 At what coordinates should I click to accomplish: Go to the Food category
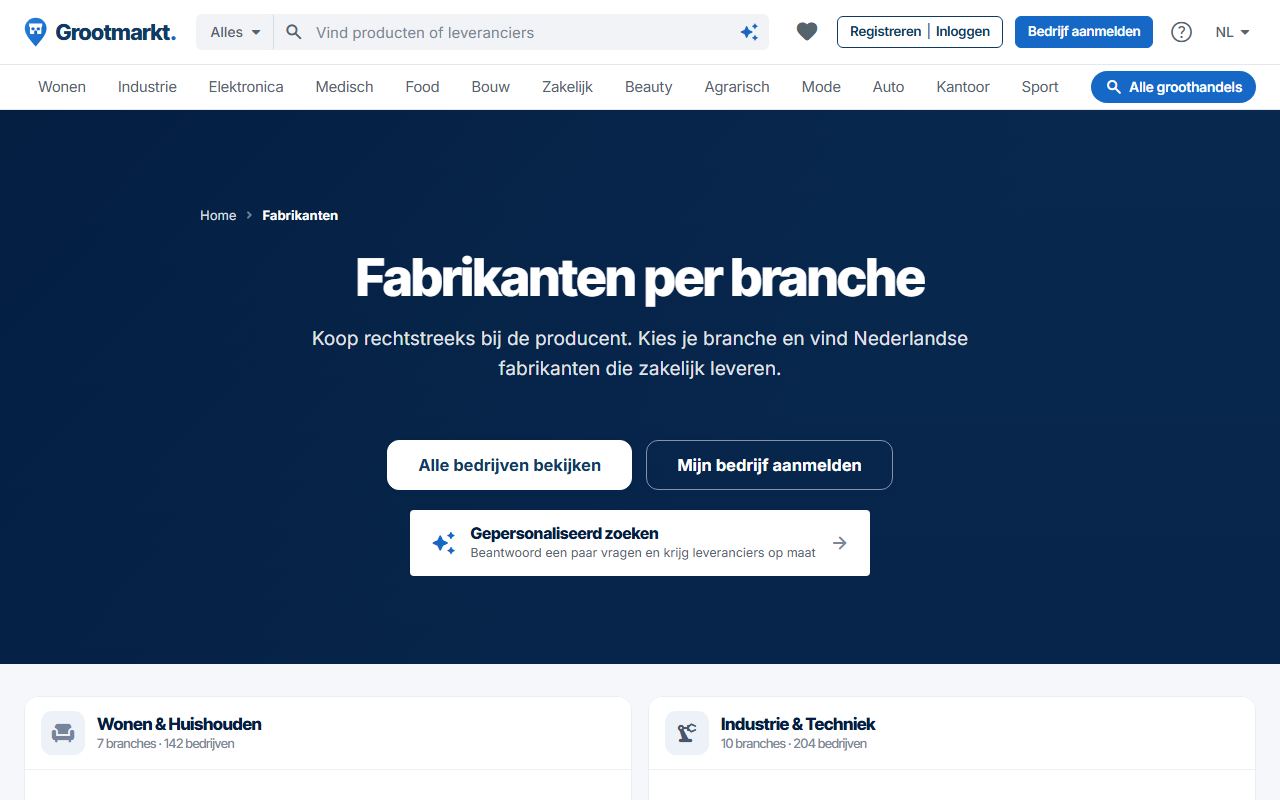coord(422,87)
